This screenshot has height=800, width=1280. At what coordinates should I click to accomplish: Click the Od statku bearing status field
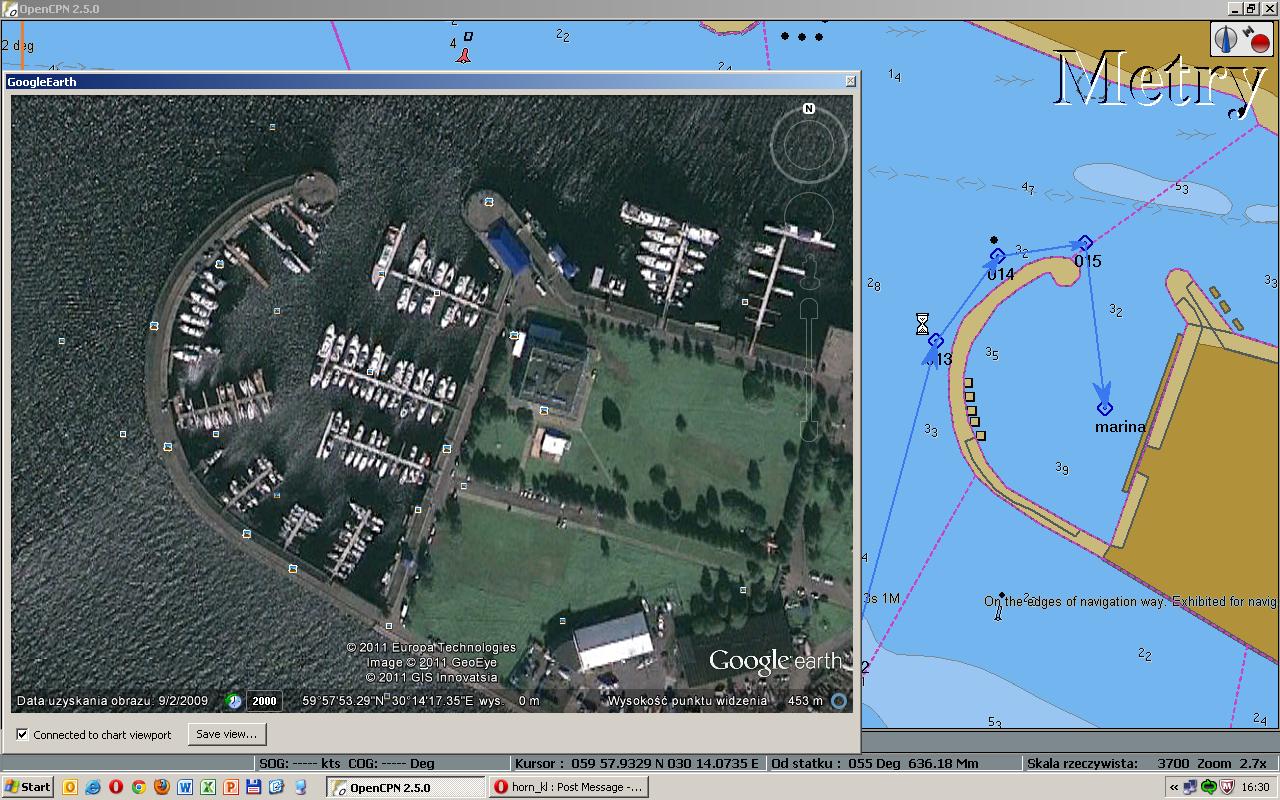(x=895, y=763)
